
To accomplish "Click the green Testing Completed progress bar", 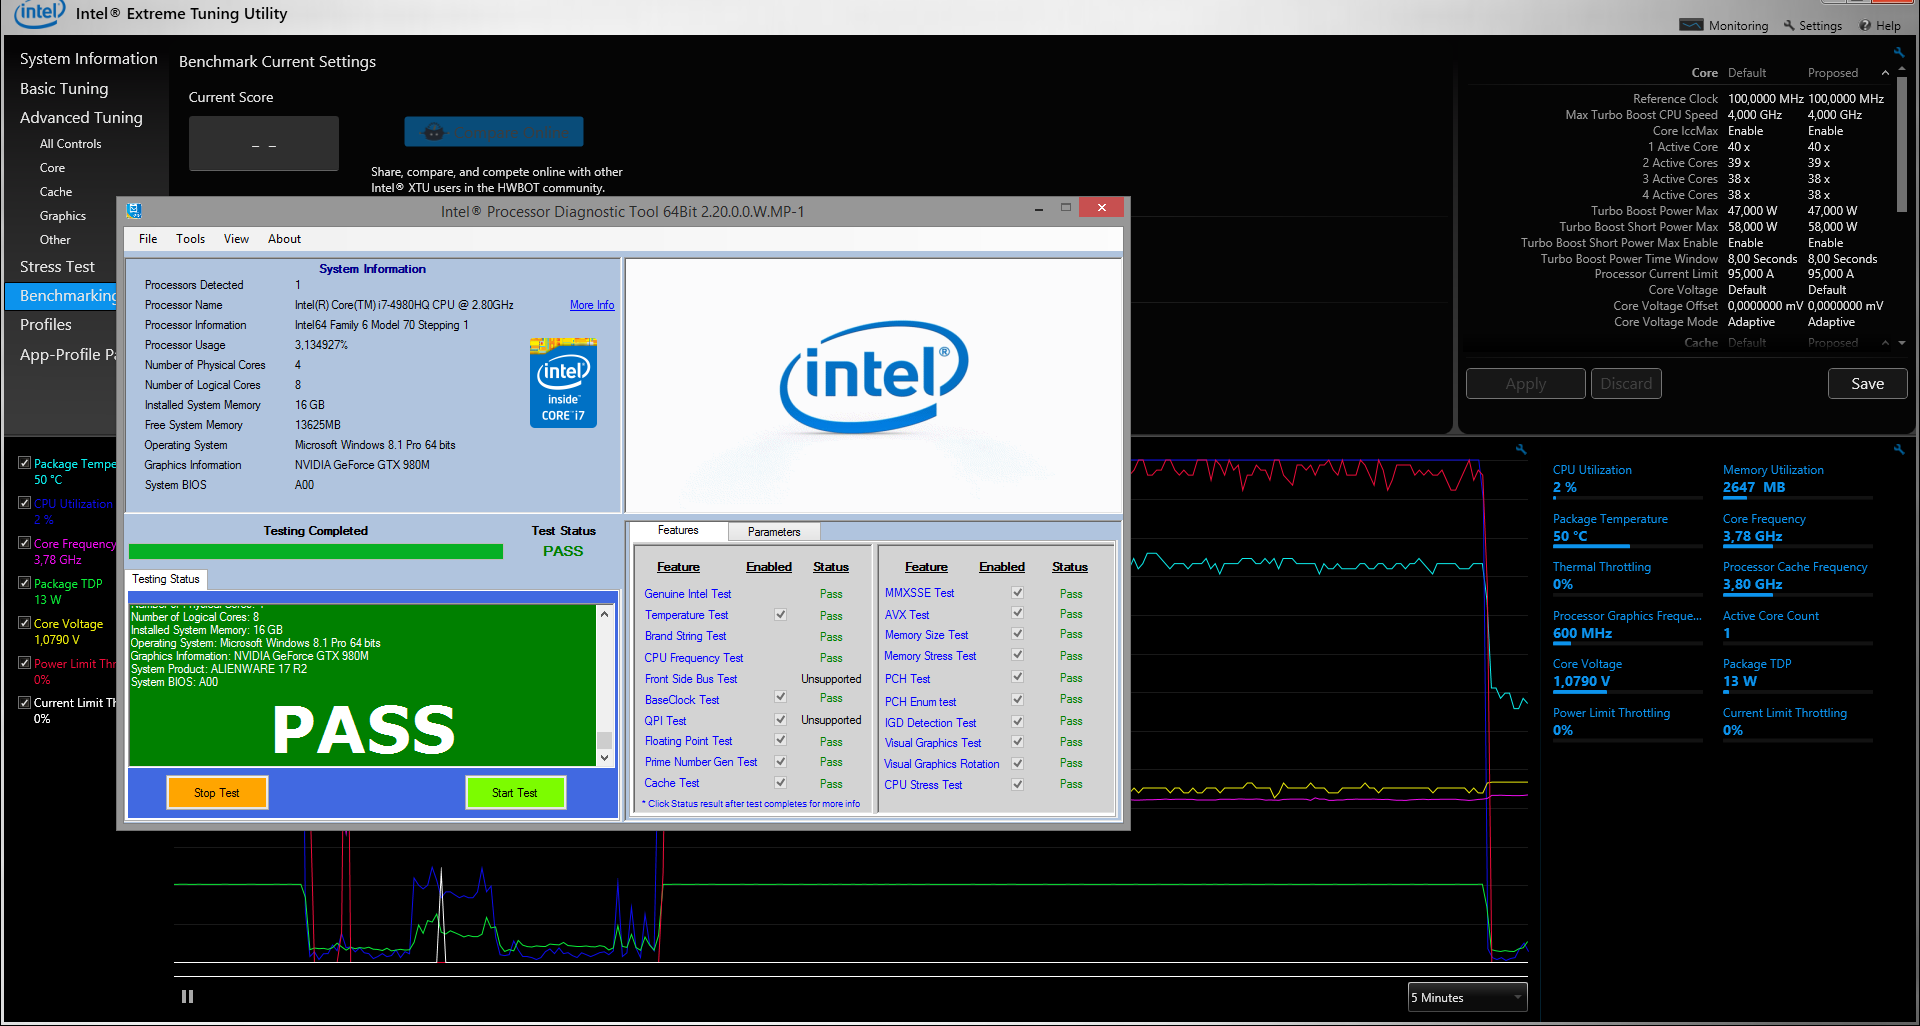I will 316,551.
